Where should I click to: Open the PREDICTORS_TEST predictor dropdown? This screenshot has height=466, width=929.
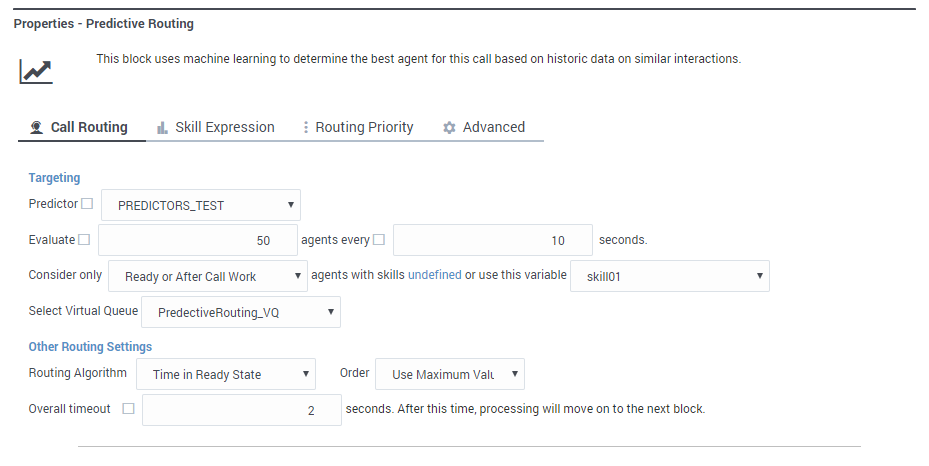point(201,205)
